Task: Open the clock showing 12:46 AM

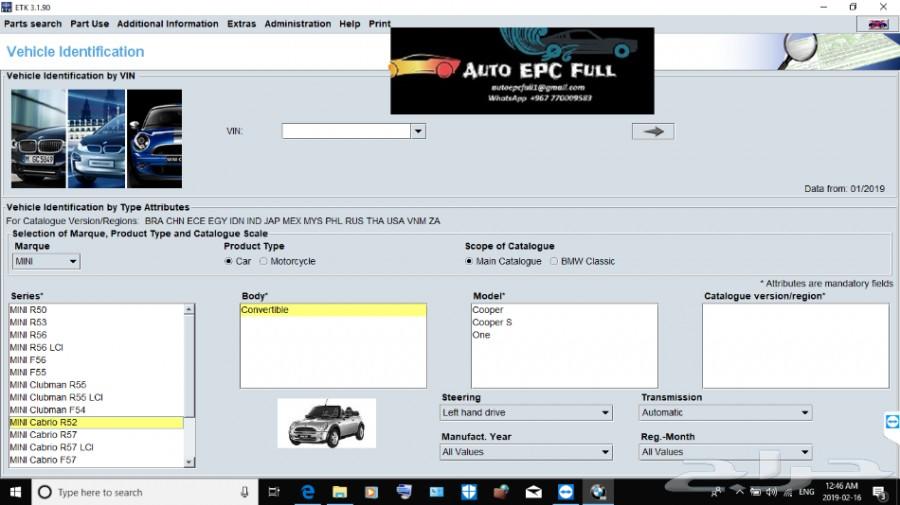Action: coord(842,492)
